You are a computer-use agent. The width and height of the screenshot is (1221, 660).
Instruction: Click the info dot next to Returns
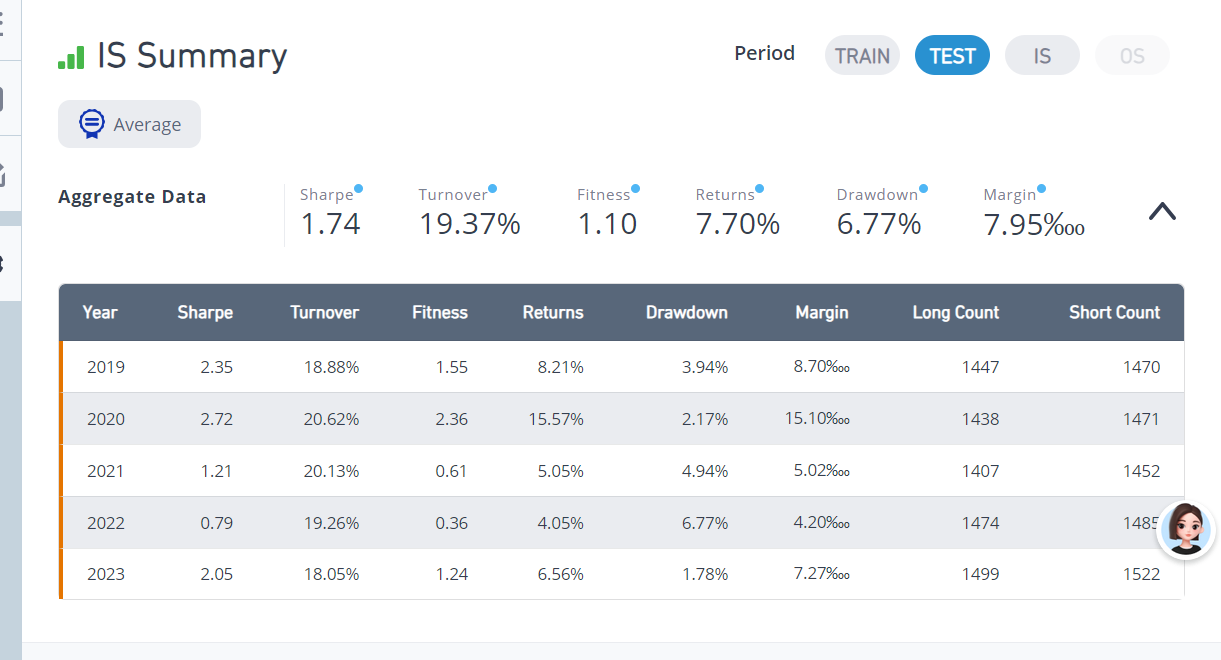759,188
